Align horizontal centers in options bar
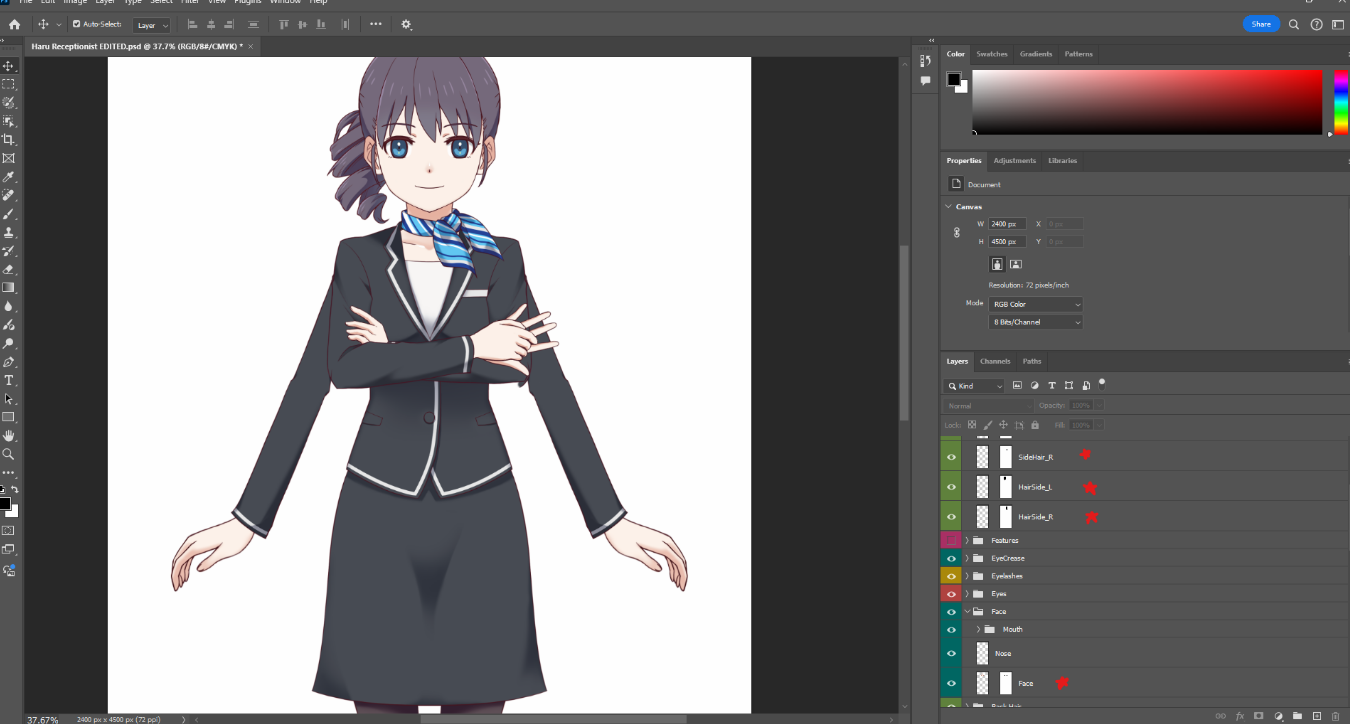Viewport: 1350px width, 724px height. tap(211, 24)
